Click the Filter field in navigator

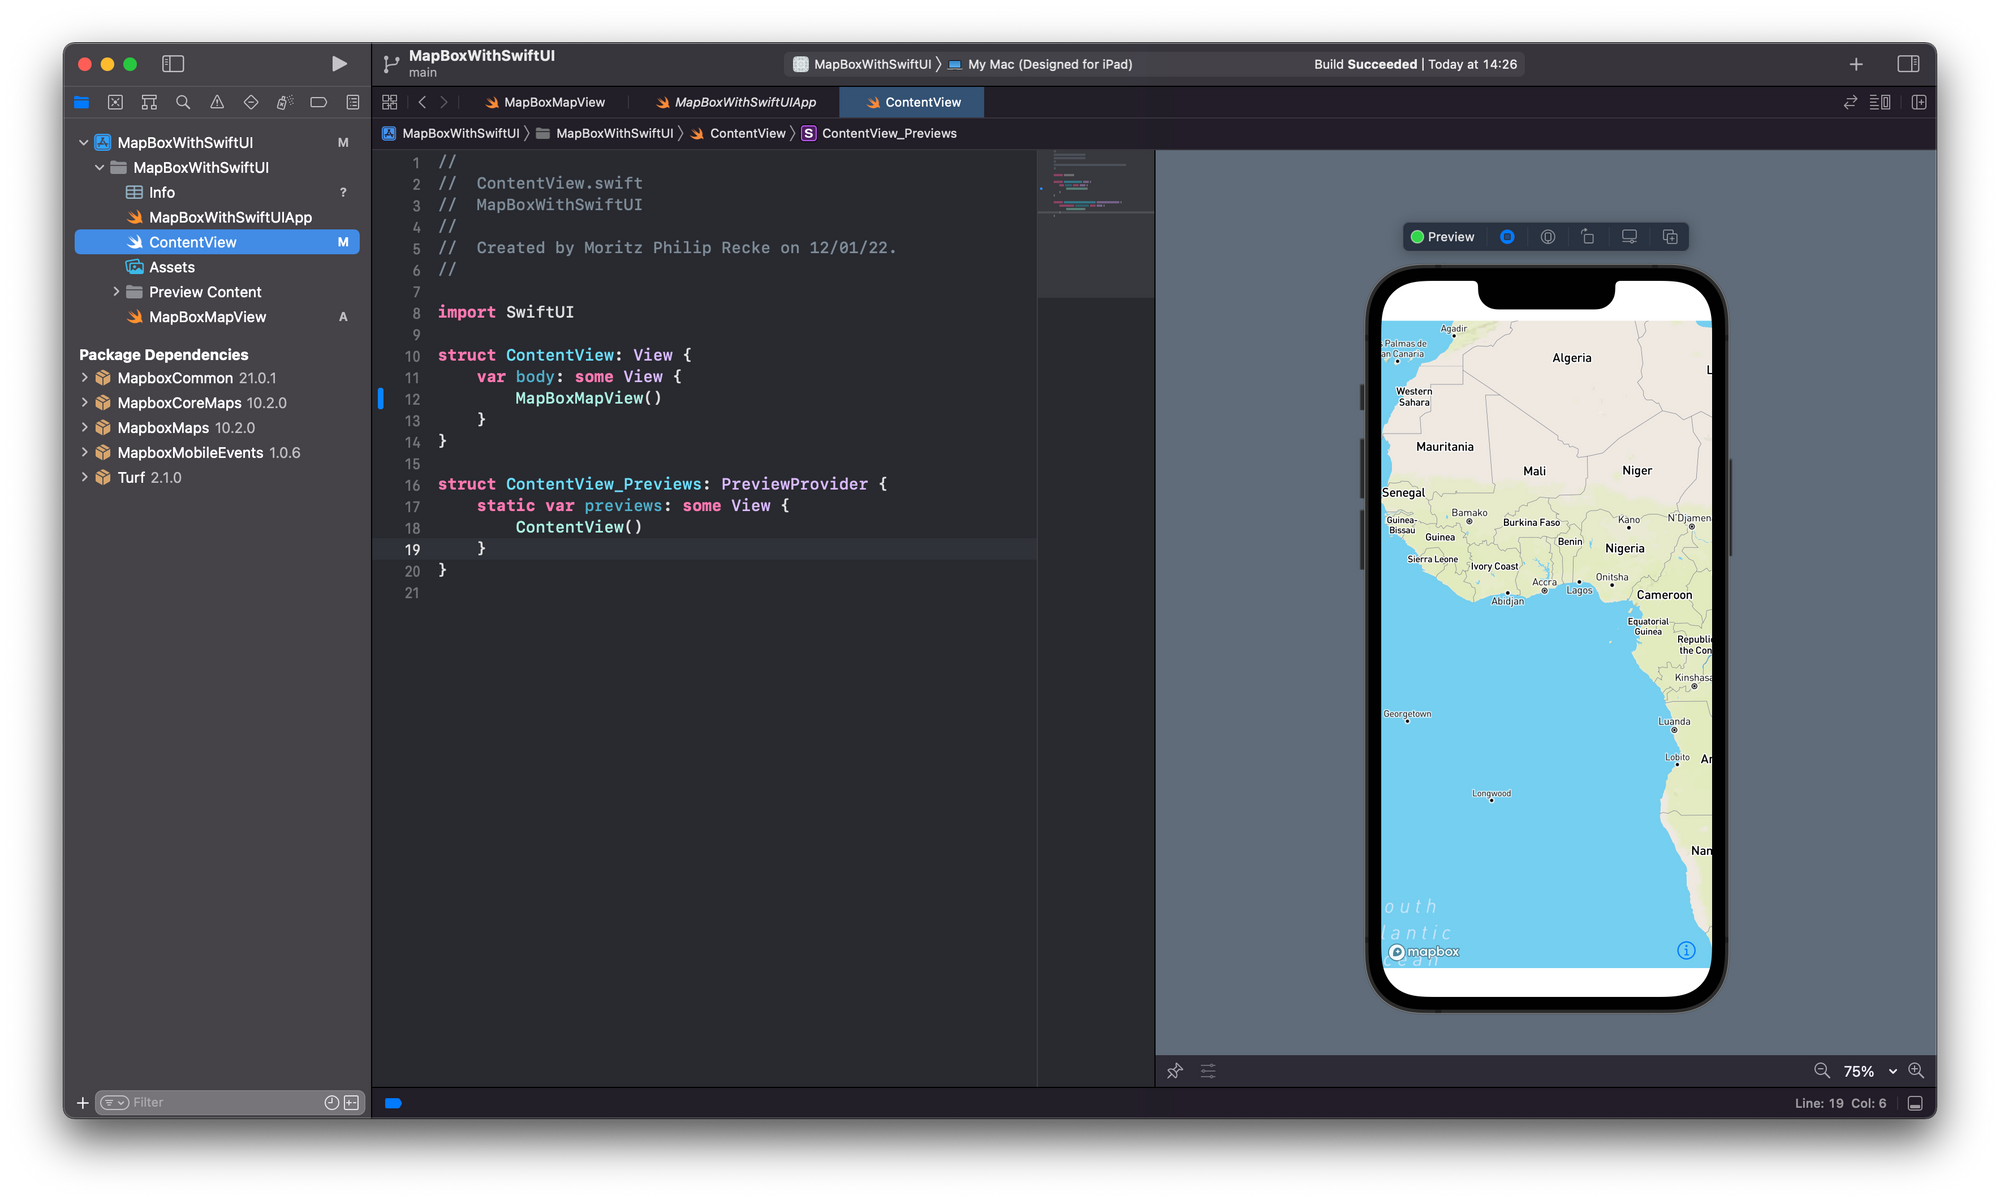pos(220,1102)
